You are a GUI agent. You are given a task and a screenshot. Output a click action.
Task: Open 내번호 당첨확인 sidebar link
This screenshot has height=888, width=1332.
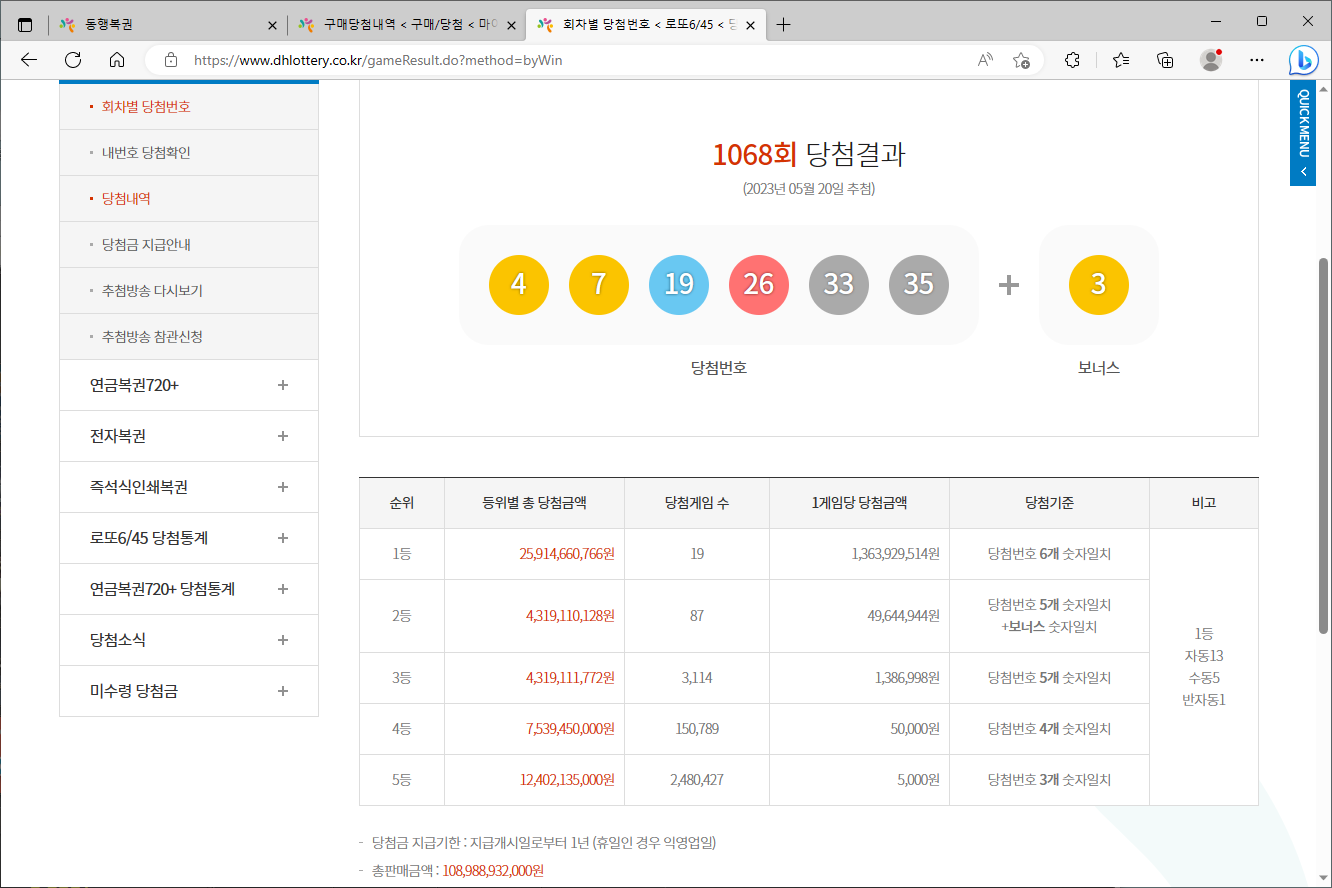[146, 153]
